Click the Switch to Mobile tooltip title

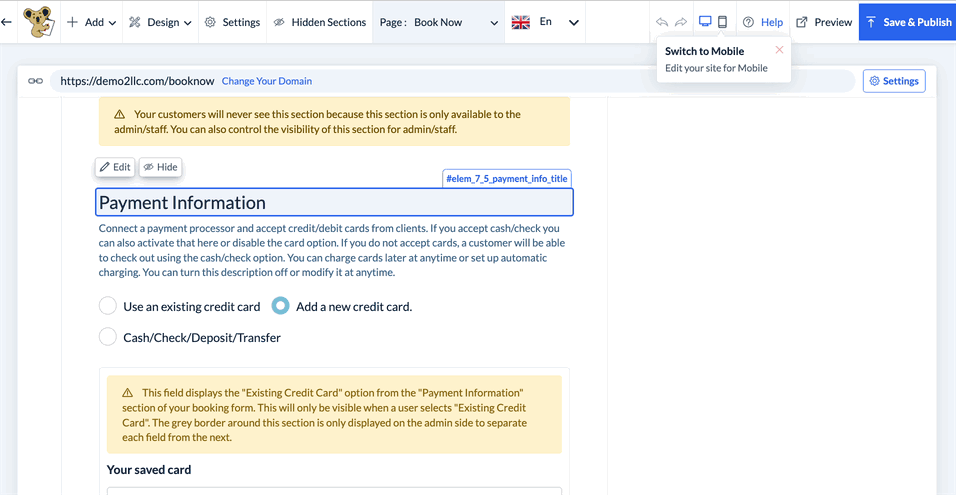[704, 51]
